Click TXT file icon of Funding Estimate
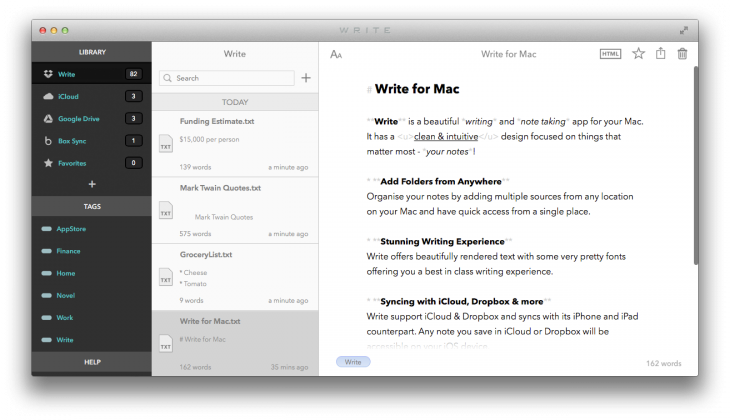 point(166,143)
